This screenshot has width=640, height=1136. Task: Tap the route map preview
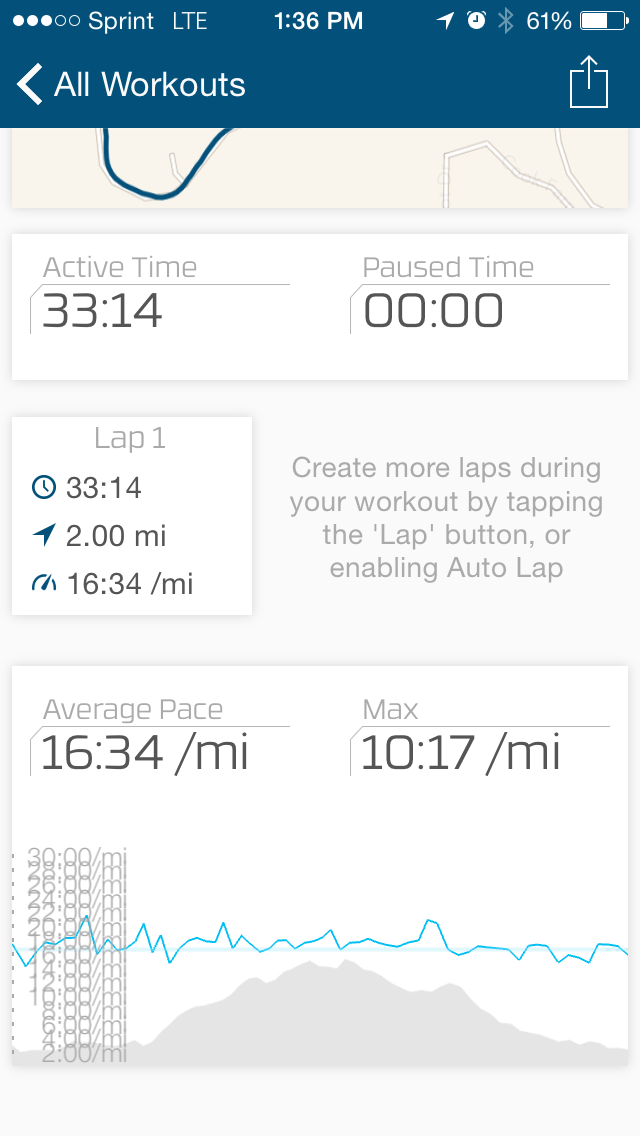(320, 167)
